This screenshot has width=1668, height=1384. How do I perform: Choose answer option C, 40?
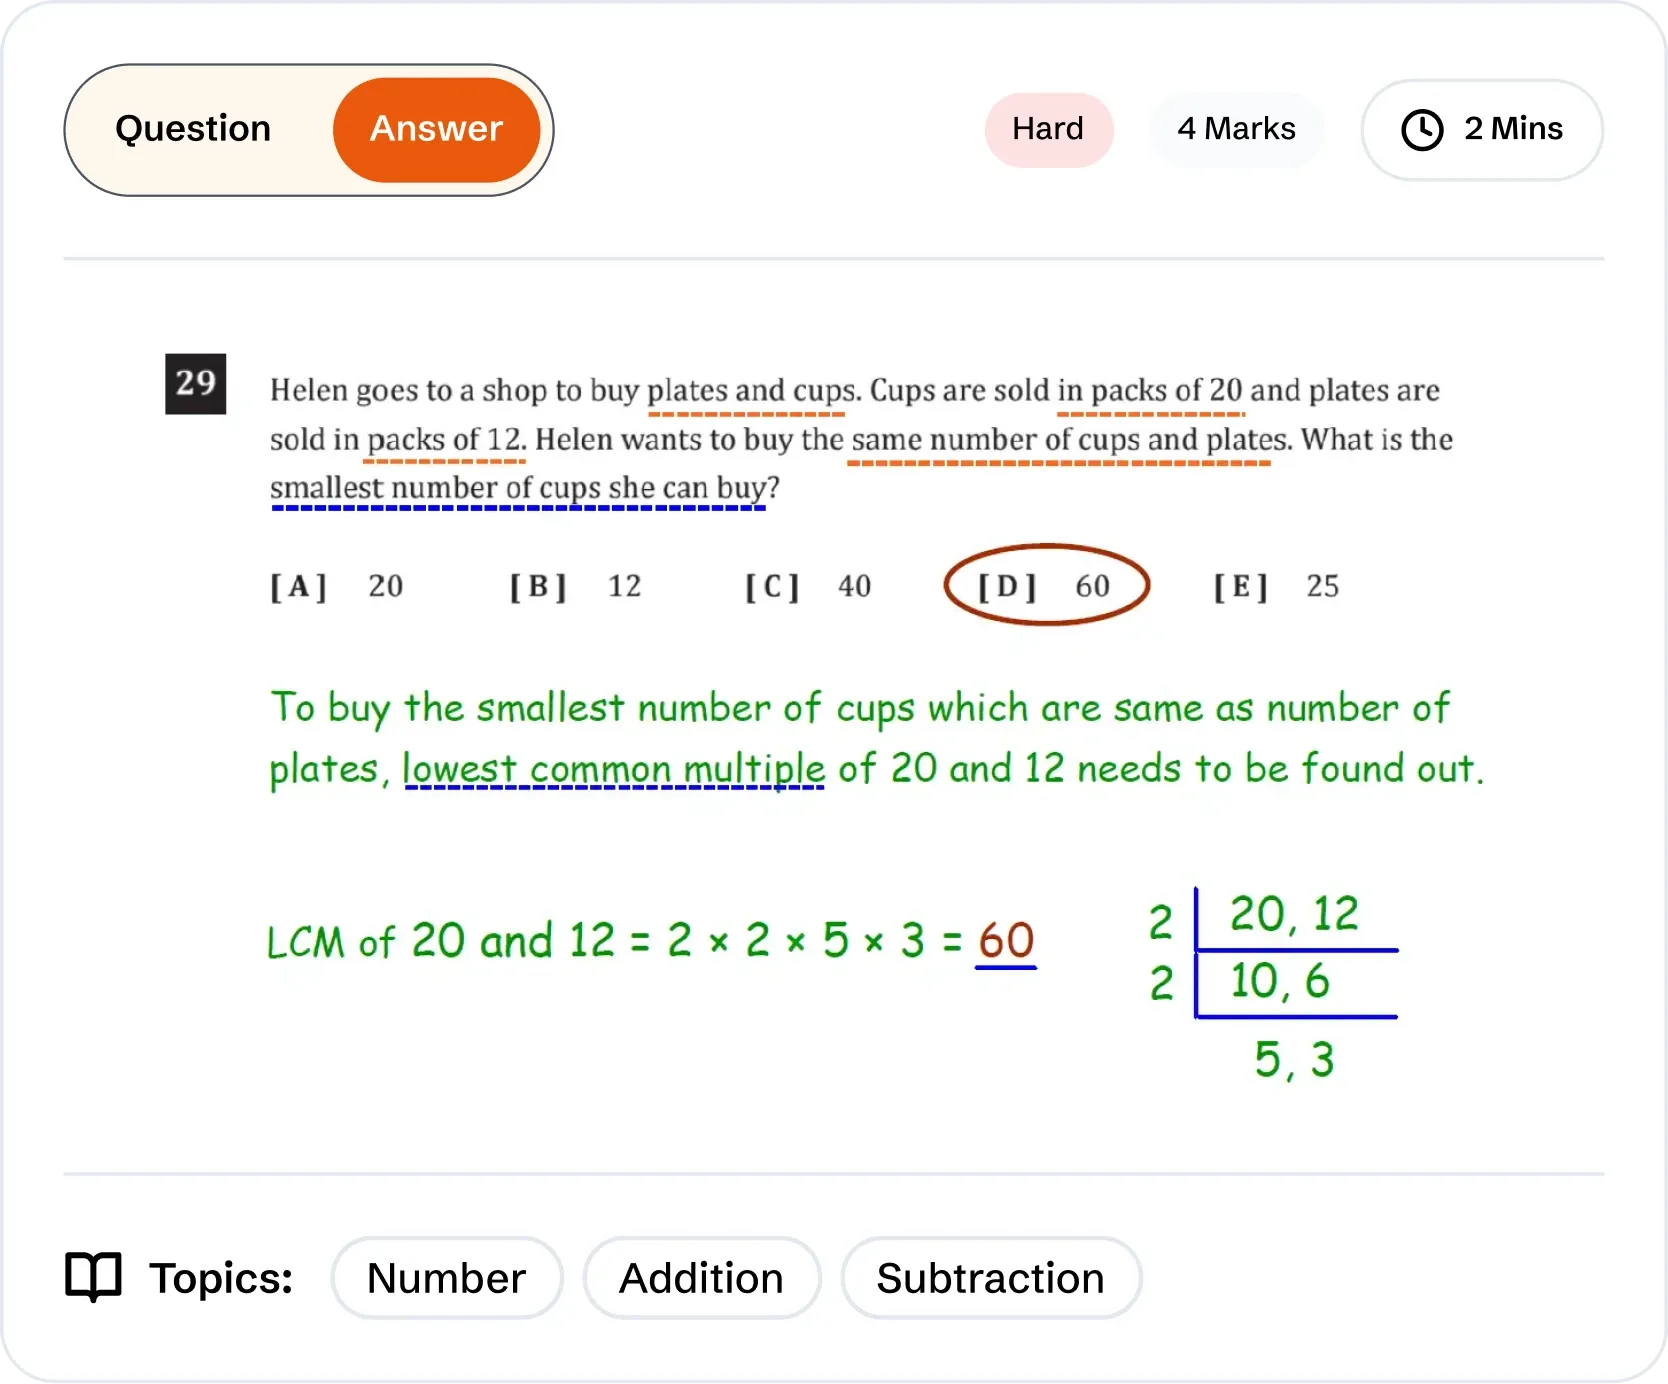coord(808,586)
